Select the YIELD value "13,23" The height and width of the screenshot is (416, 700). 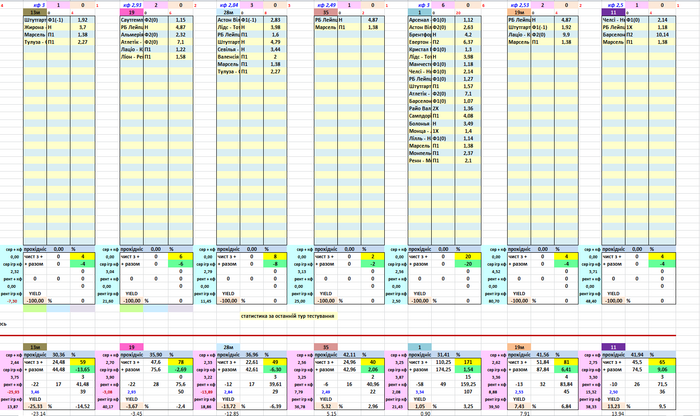point(614,407)
